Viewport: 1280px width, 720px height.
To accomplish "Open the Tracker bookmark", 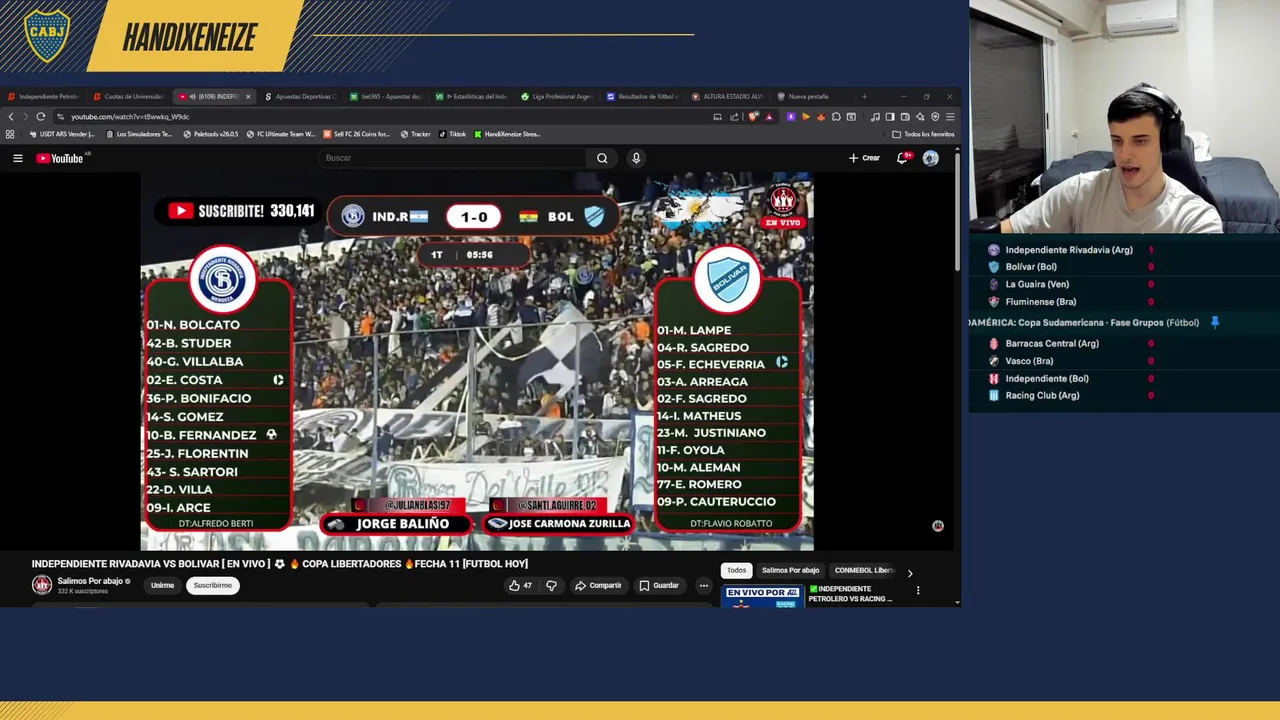I will [416, 134].
